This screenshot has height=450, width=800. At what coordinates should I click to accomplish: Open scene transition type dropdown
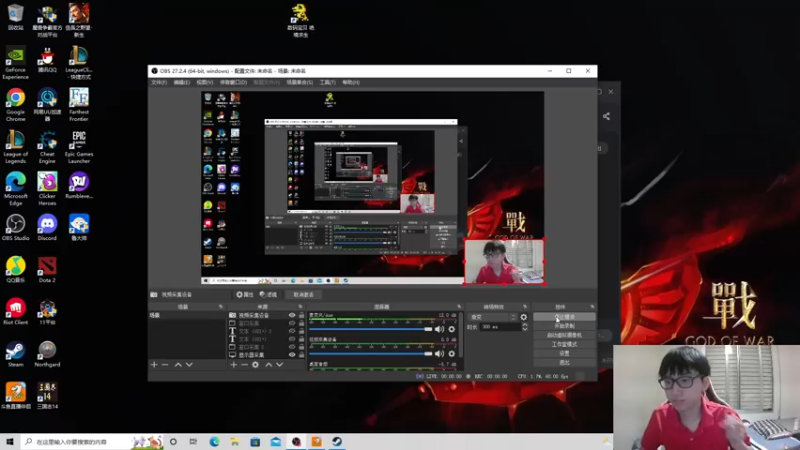[493, 317]
